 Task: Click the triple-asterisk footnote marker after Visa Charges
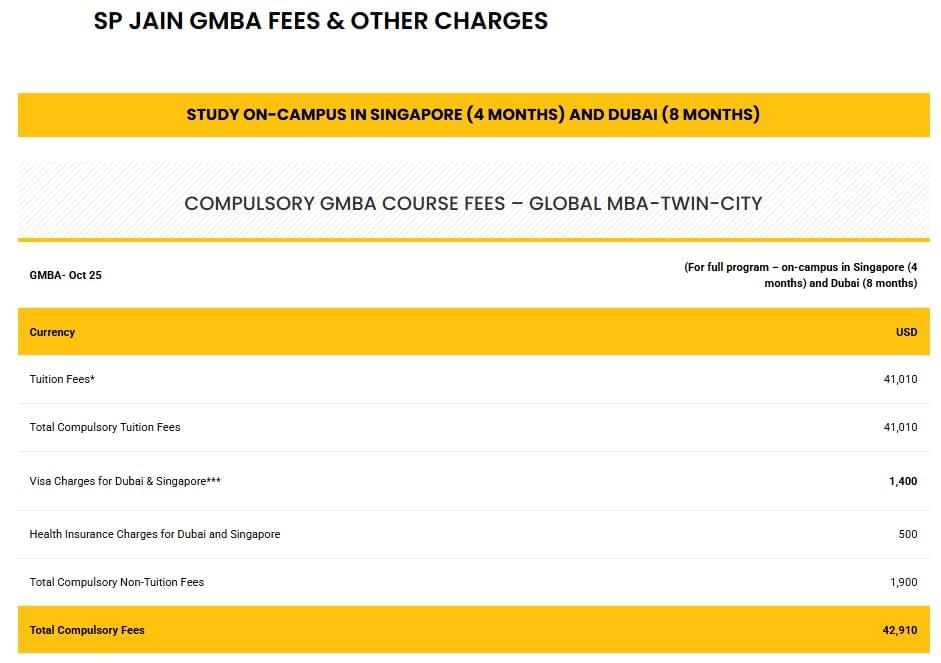pyautogui.click(x=213, y=480)
